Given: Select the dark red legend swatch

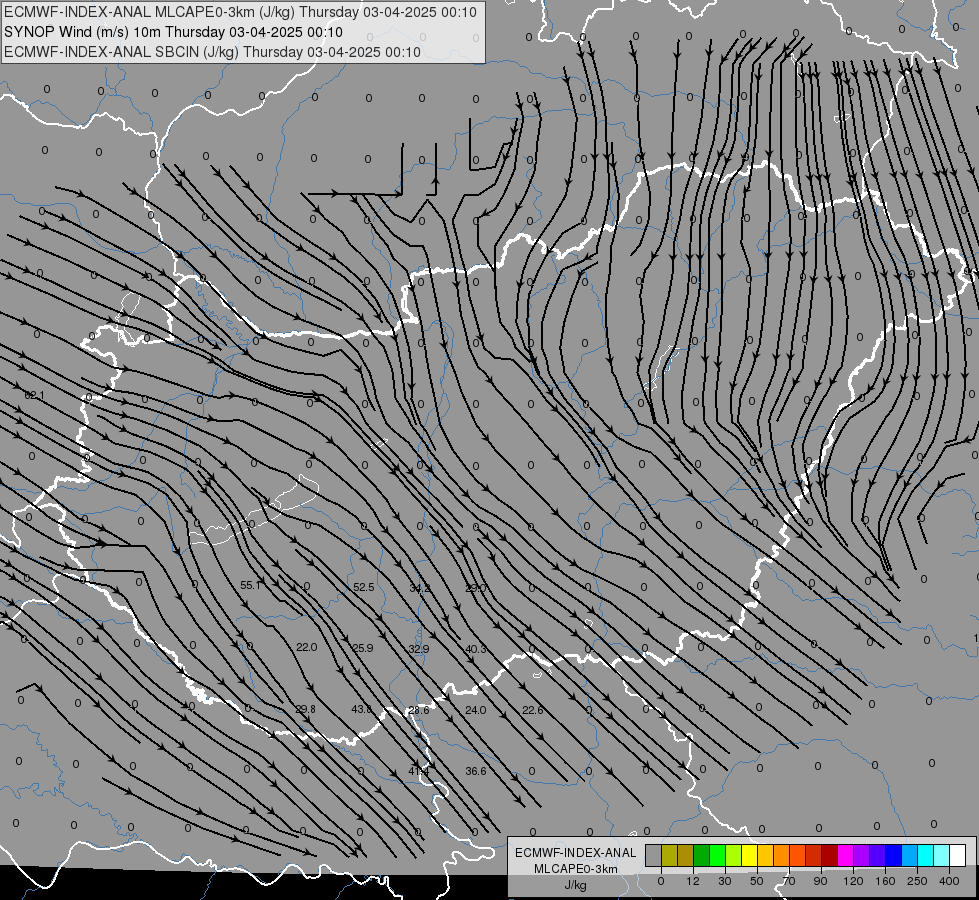Looking at the screenshot, I should (x=830, y=855).
